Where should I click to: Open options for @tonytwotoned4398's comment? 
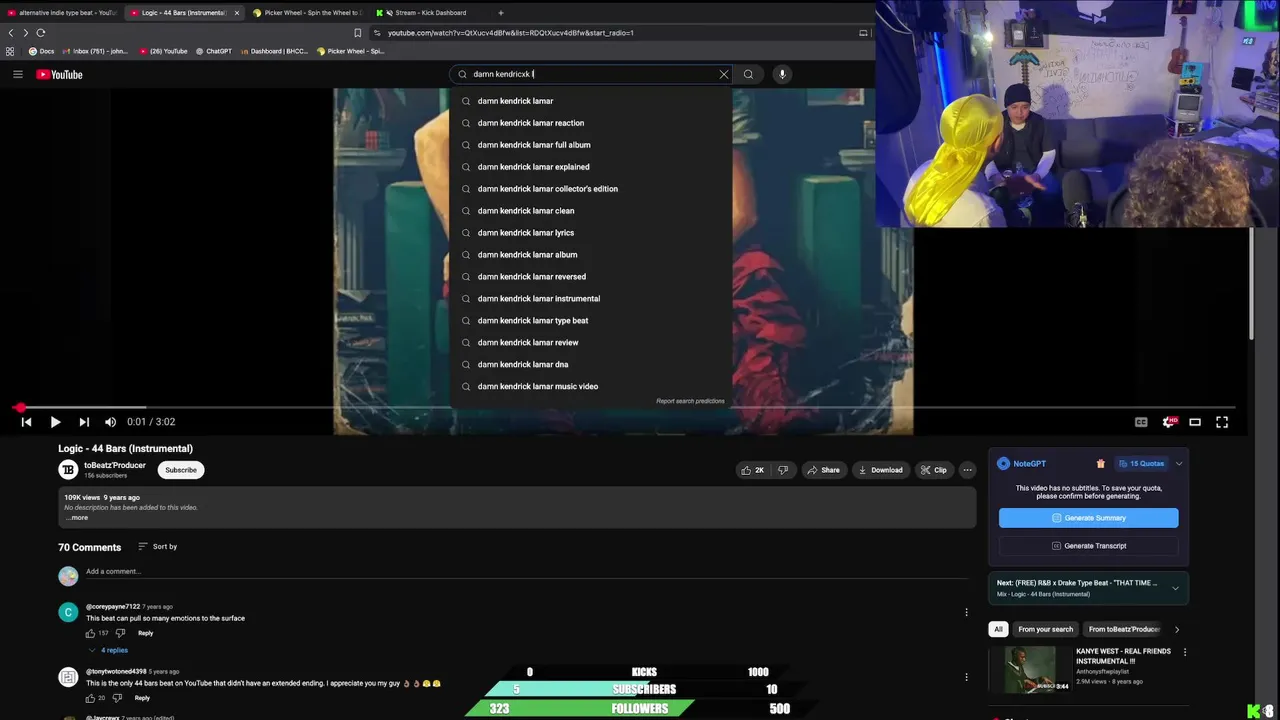pos(966,677)
